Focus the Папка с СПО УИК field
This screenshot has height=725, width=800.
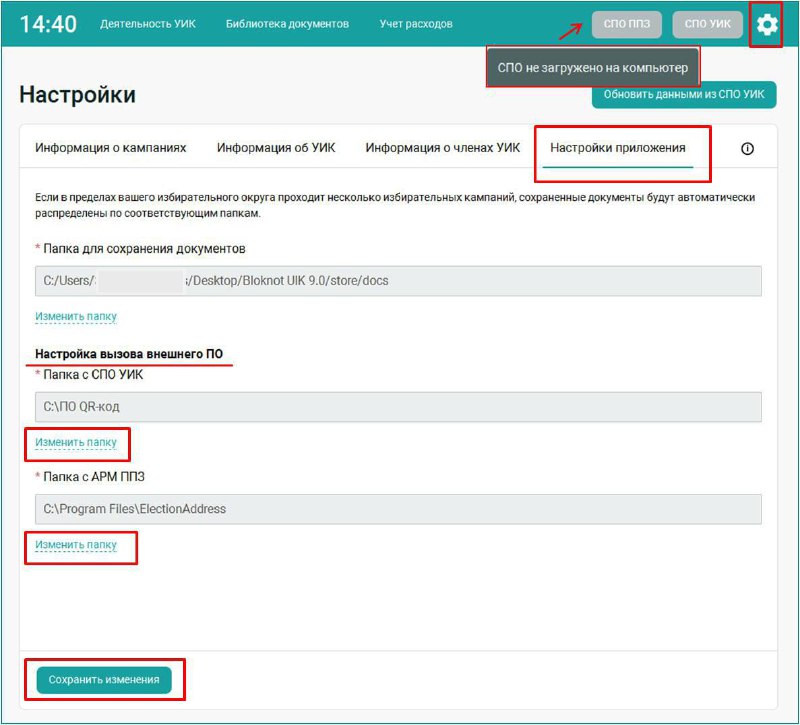coord(398,407)
